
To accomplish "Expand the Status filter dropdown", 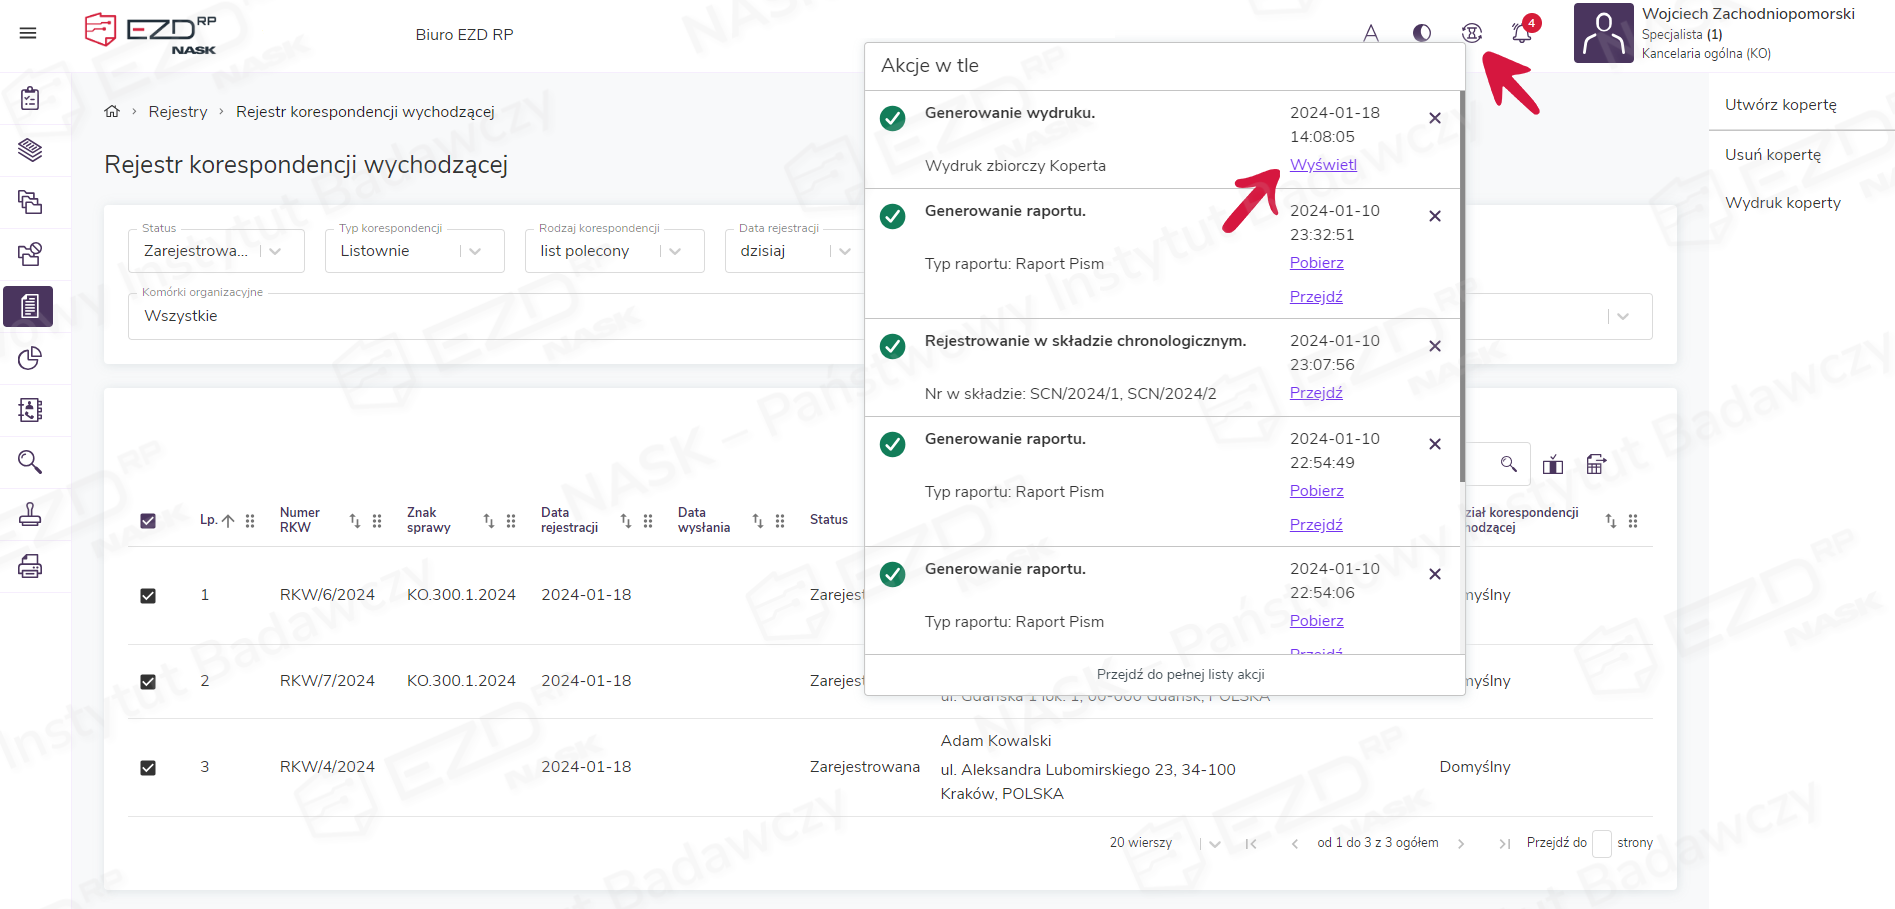I will (275, 251).
